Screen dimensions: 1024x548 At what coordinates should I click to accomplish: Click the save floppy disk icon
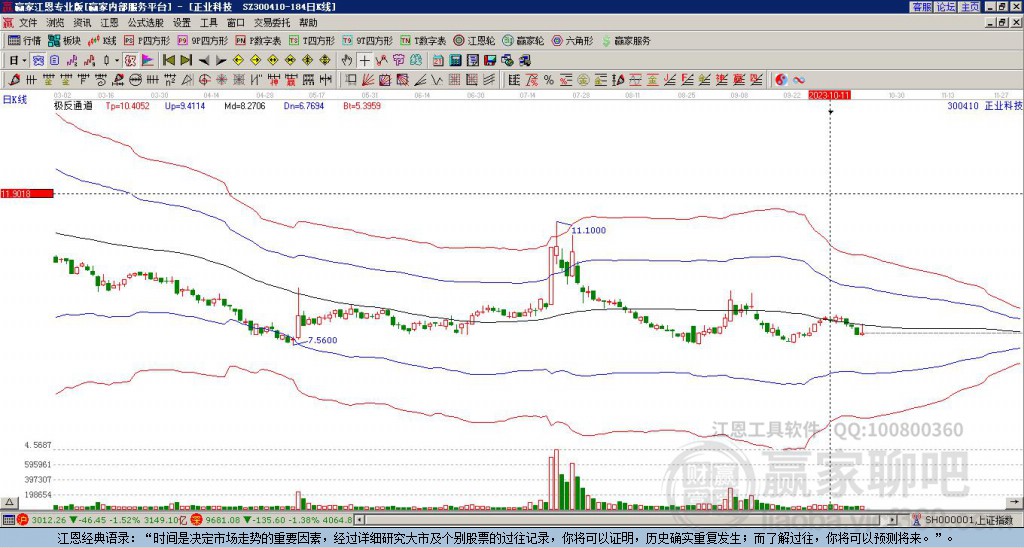490,61
